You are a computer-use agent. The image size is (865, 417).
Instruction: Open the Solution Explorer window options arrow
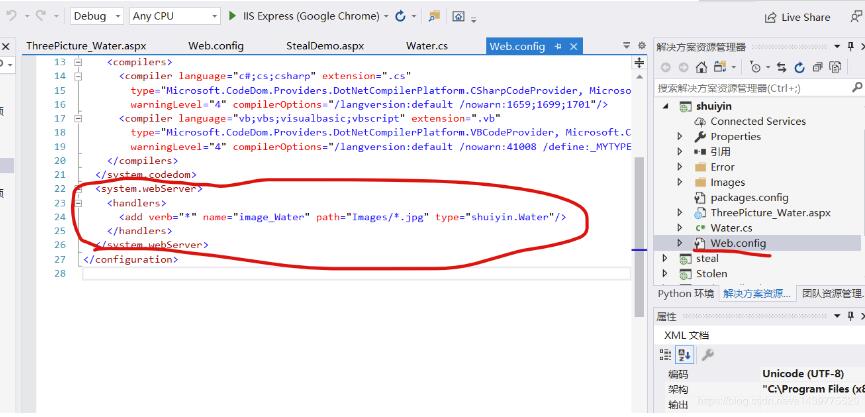tap(837, 46)
